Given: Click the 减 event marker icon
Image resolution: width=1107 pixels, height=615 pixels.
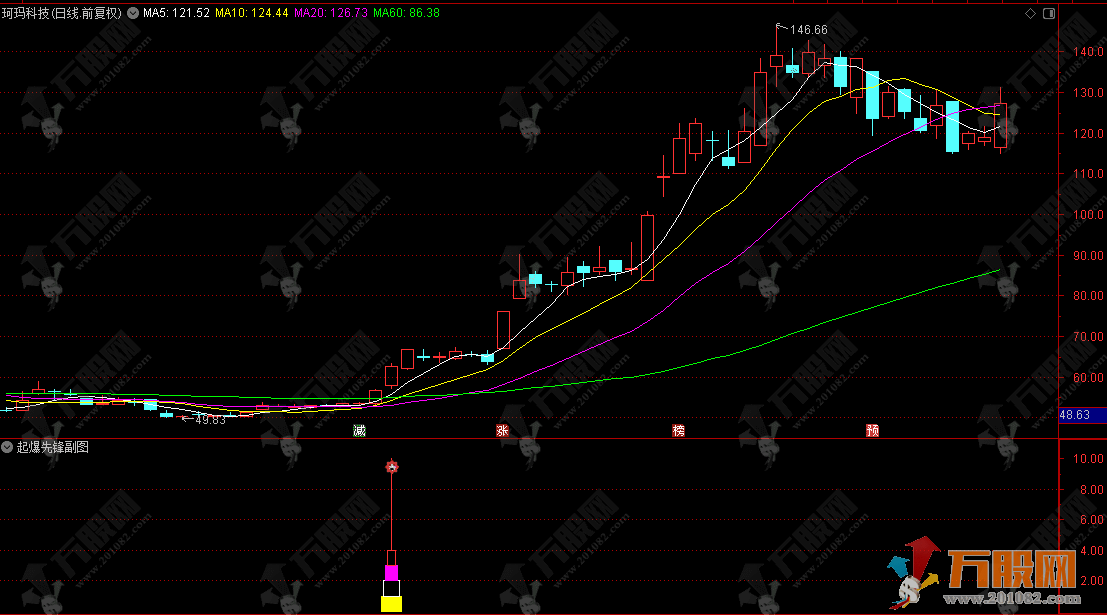Looking at the screenshot, I should [x=359, y=431].
